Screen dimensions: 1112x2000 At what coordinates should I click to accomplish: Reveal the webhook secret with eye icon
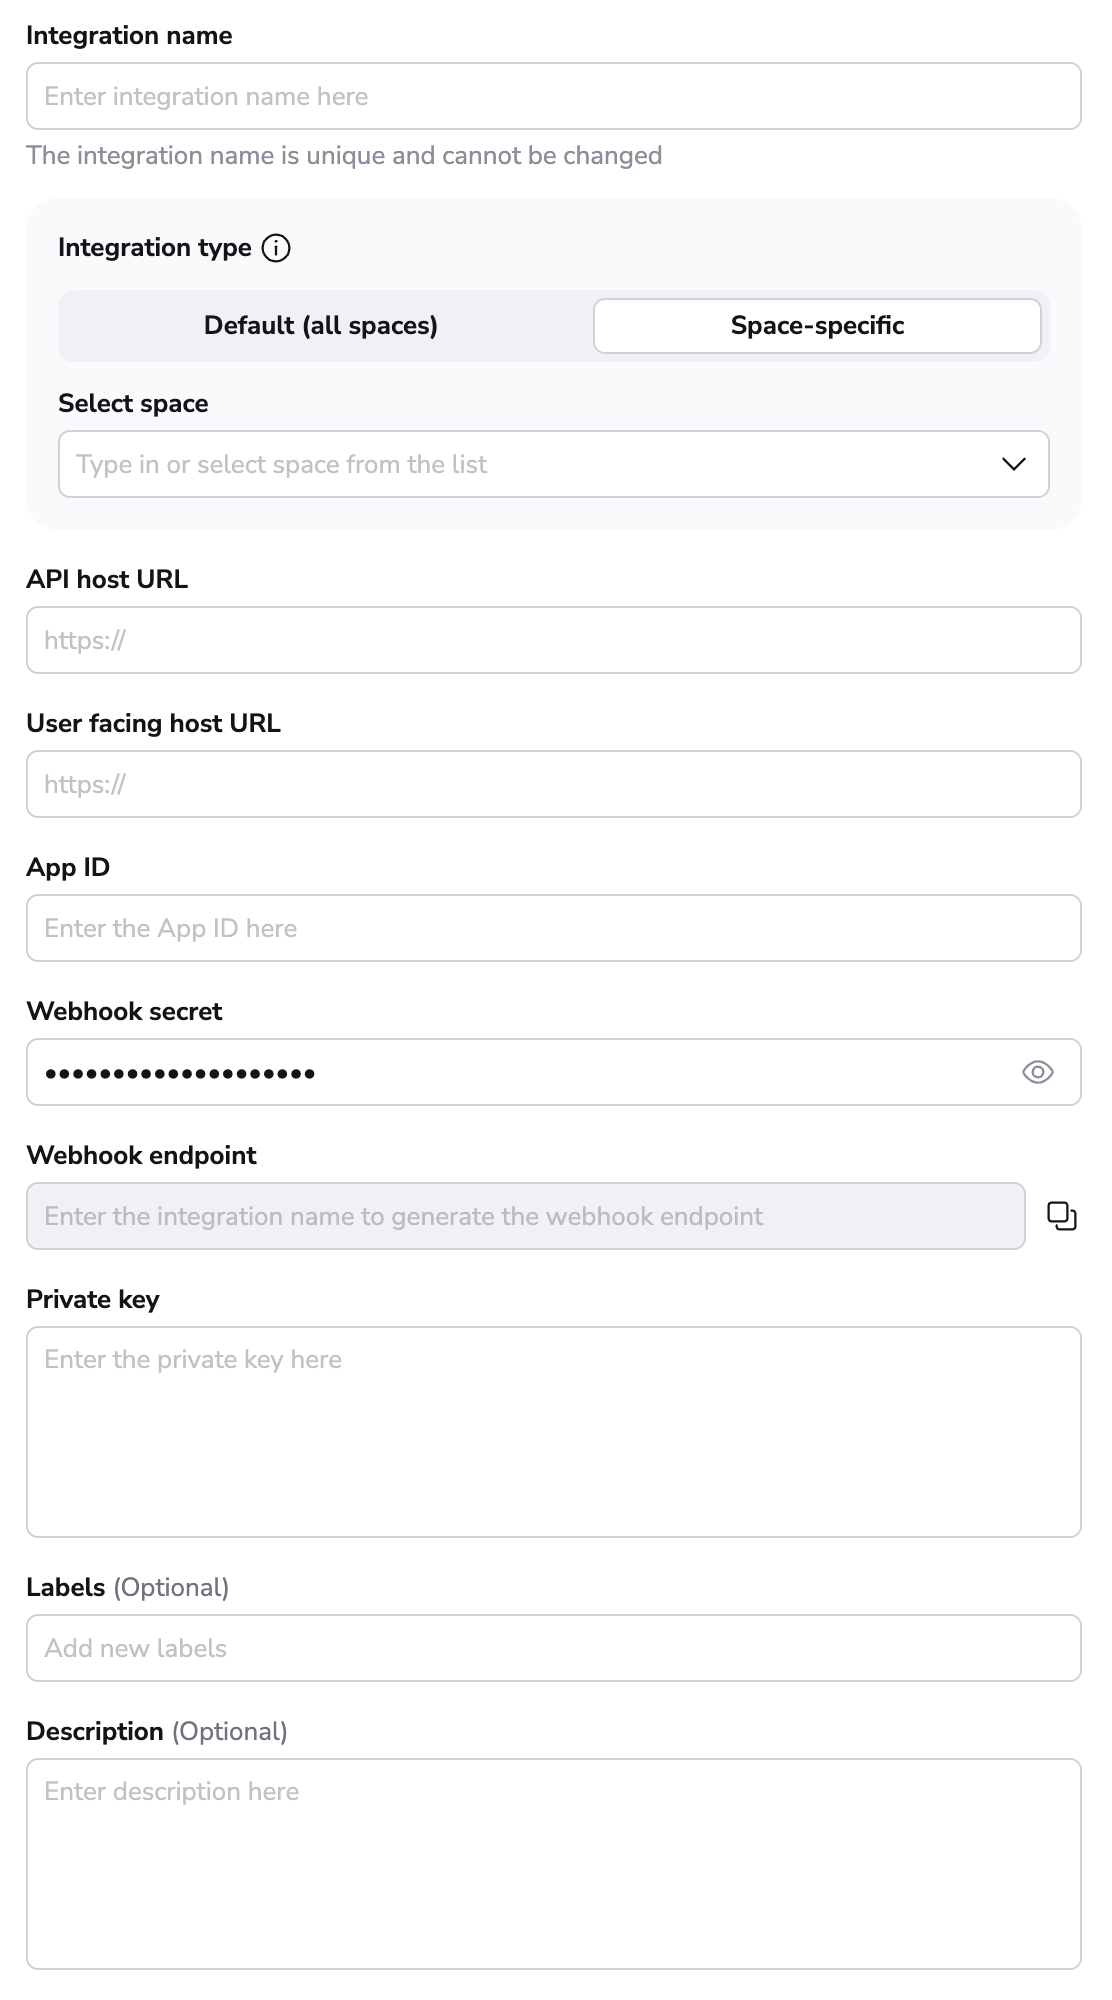coord(1037,1072)
